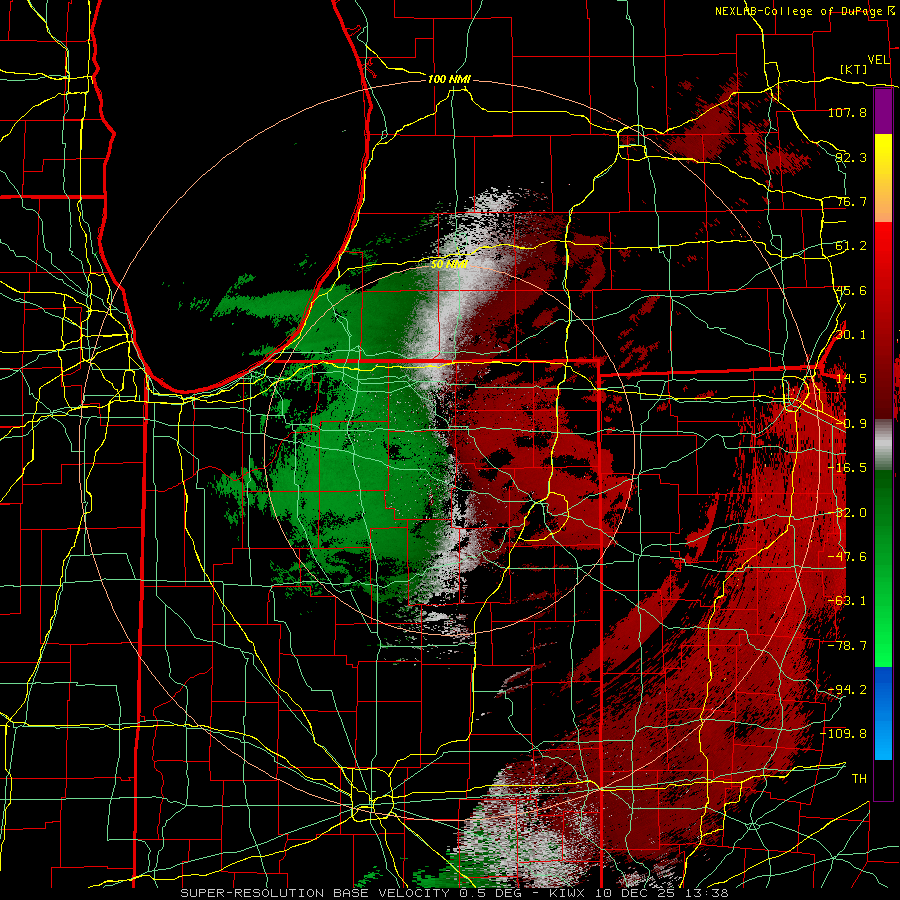The image size is (900, 900).
Task: Click the -47.6 scale value
Action: coord(847,557)
